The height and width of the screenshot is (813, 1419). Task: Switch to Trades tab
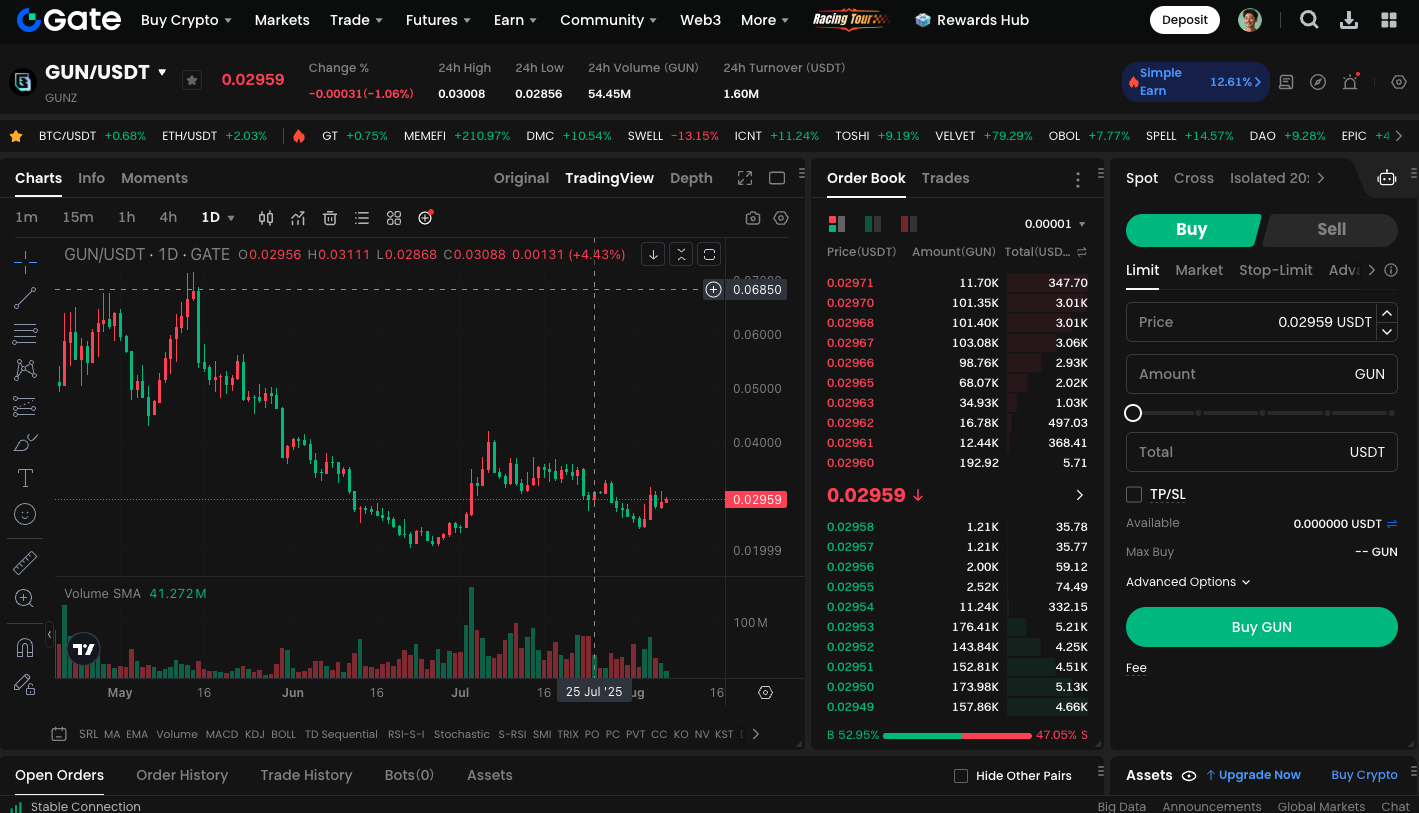click(x=945, y=178)
